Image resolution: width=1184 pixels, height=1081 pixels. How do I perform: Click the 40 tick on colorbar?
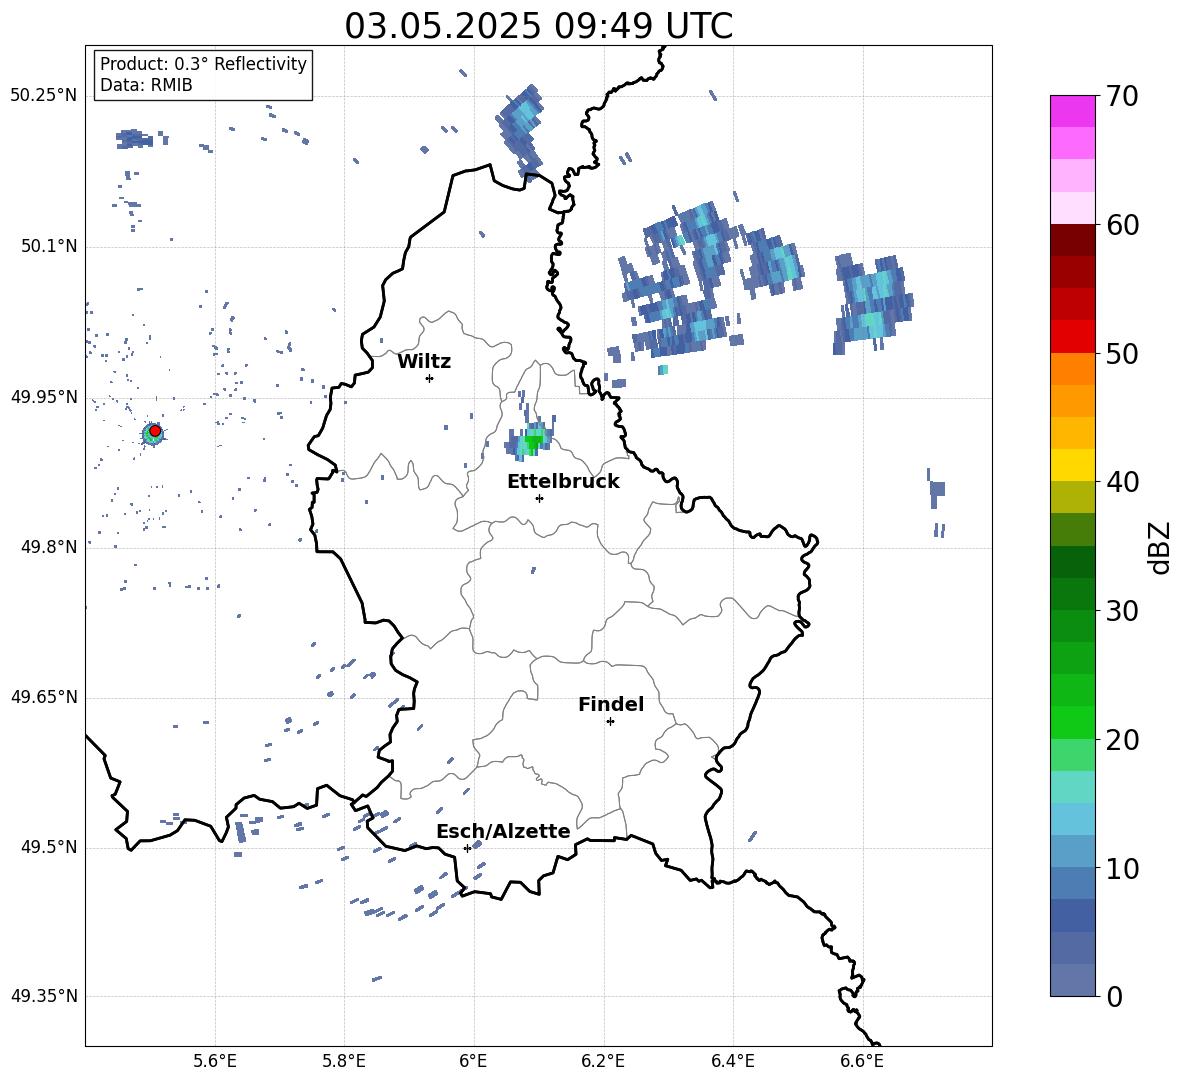(x=1121, y=482)
